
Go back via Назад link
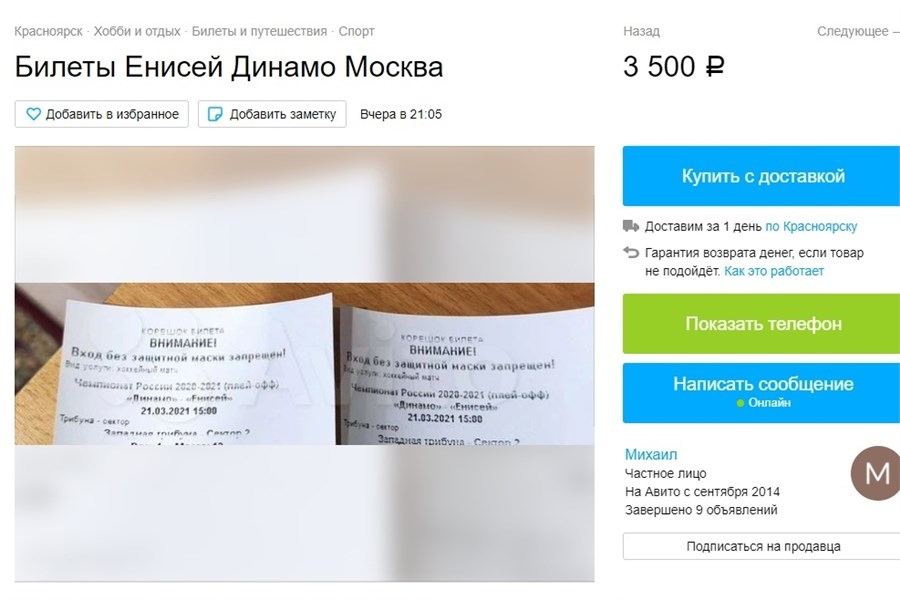point(641,32)
